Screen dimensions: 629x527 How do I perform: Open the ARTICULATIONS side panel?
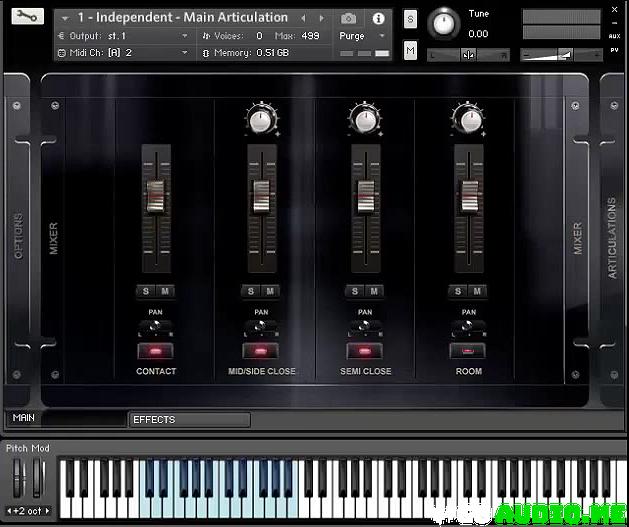[612, 238]
